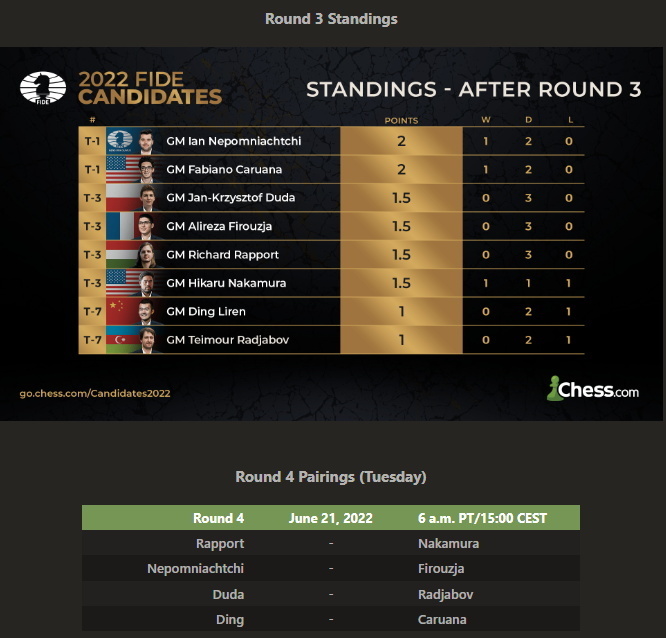Click Richard Rapport's Hungary flag photo
Image resolution: width=666 pixels, height=638 pixels.
click(121, 254)
